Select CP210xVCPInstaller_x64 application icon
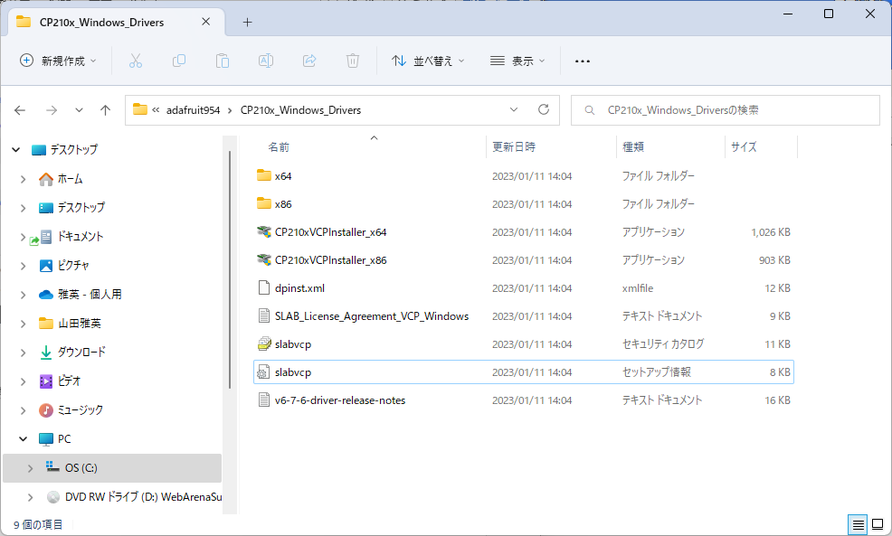The image size is (892, 536). (264, 232)
